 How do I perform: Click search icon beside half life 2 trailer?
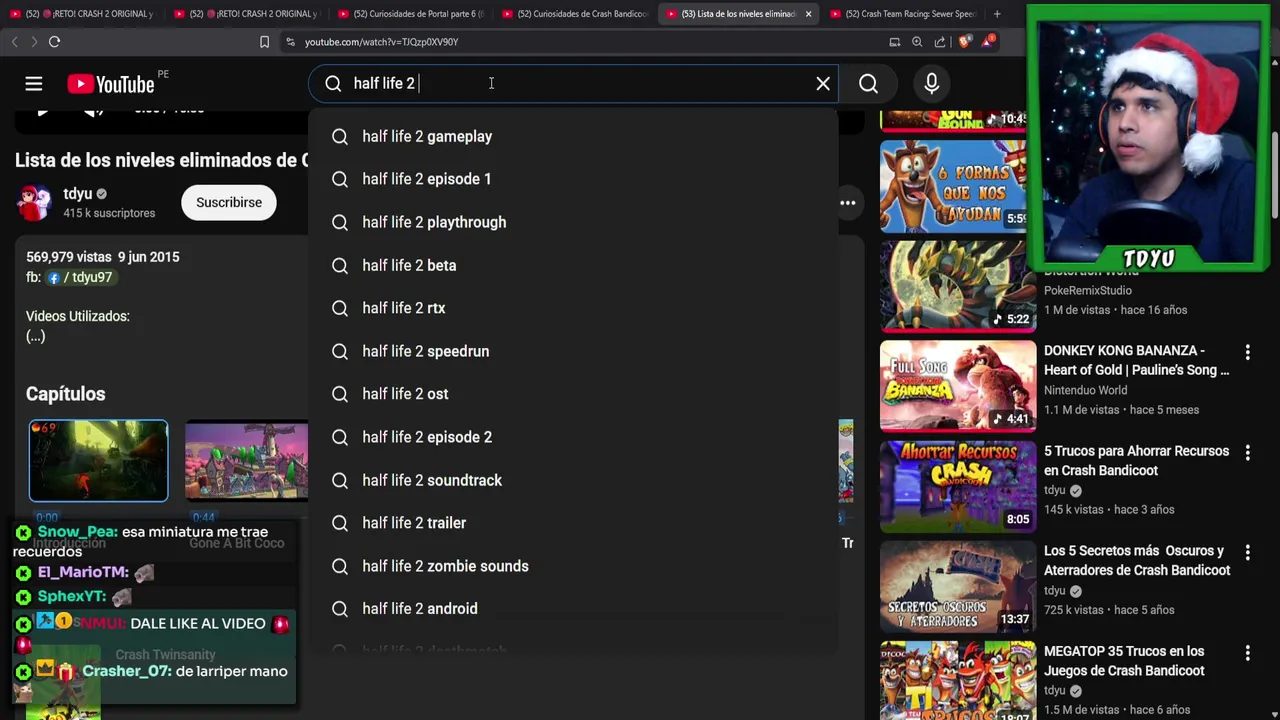tap(340, 523)
